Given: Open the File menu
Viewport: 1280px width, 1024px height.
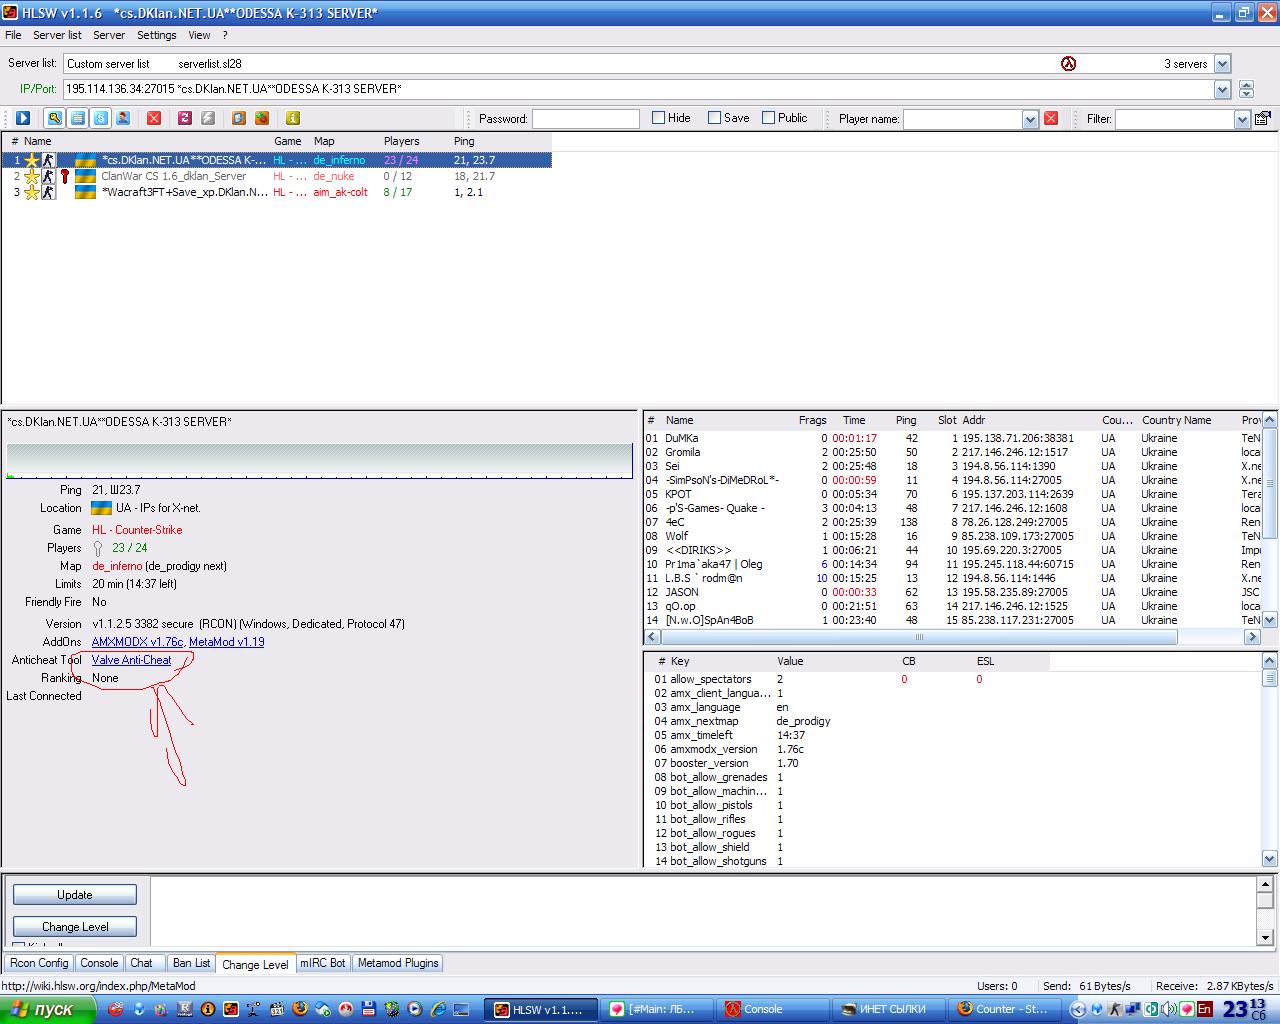Looking at the screenshot, I should [13, 35].
